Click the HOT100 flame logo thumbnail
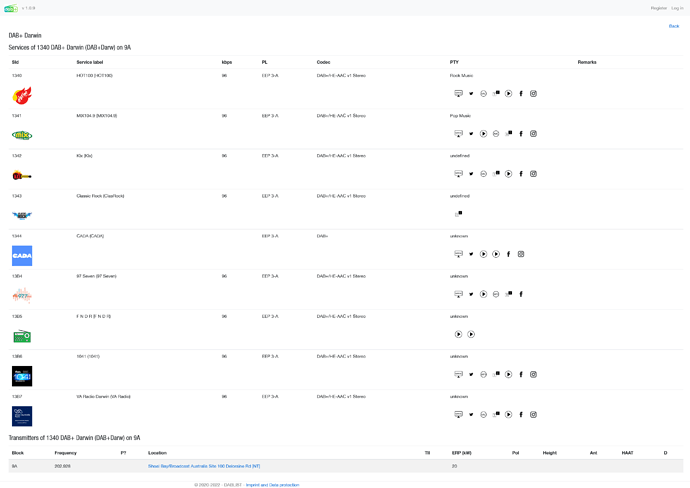 coord(22,96)
